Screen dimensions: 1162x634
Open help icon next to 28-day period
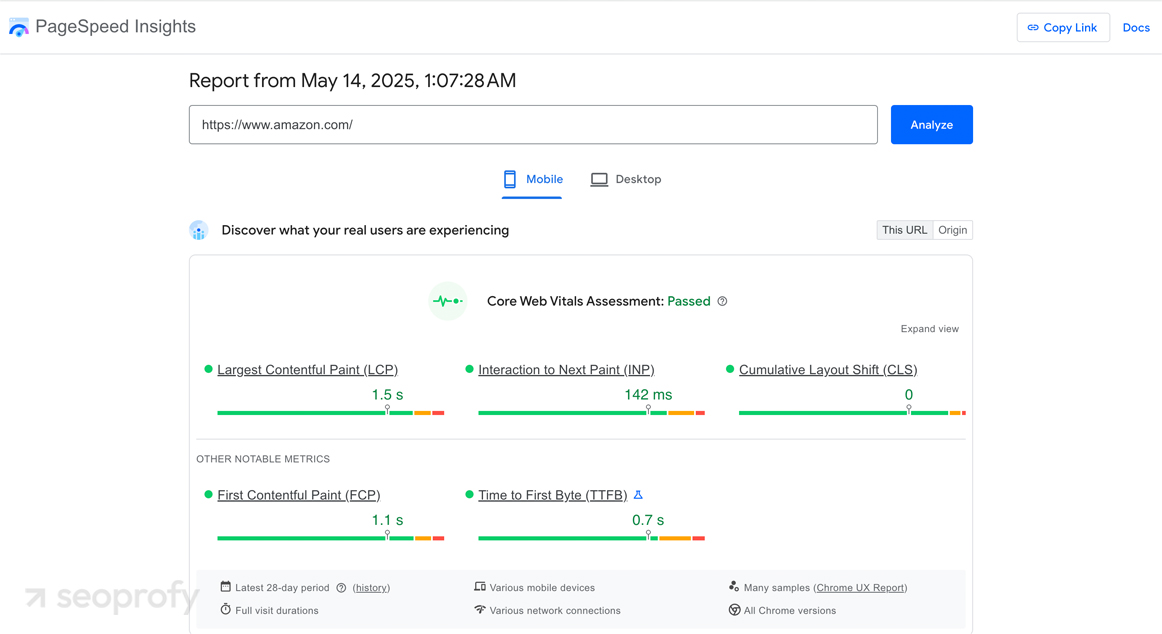tap(341, 588)
